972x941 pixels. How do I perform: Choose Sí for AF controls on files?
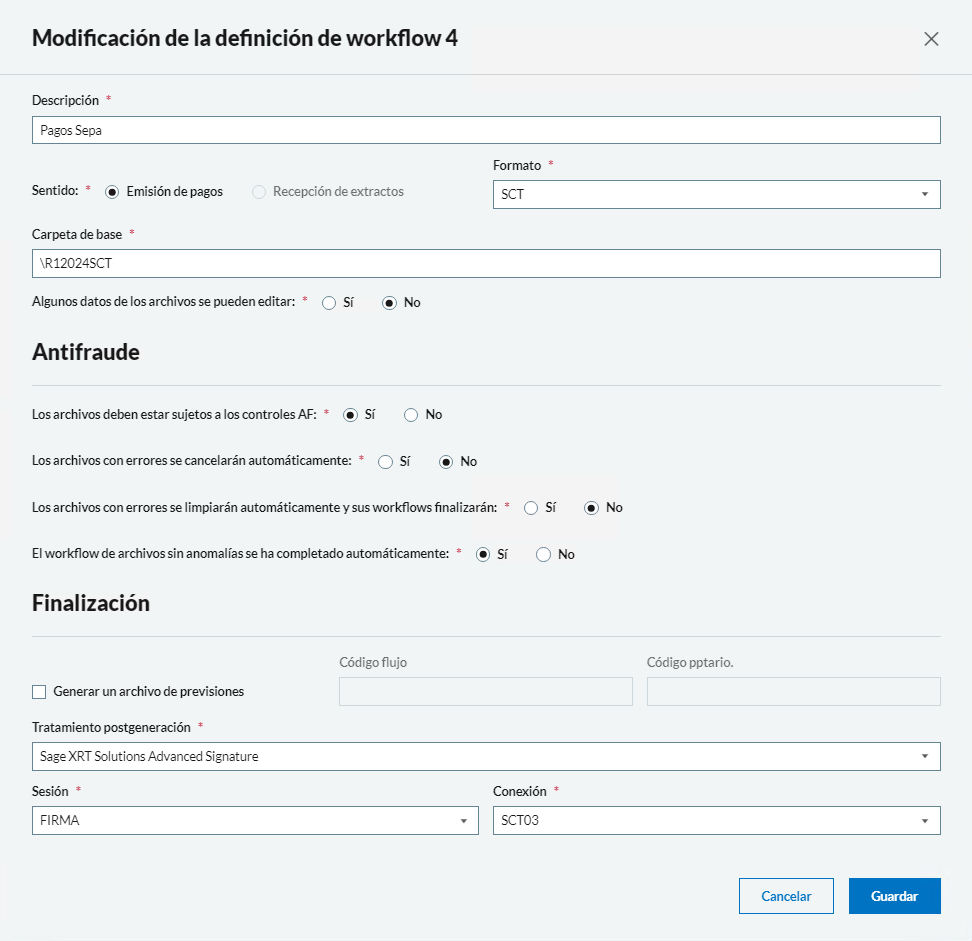[350, 415]
